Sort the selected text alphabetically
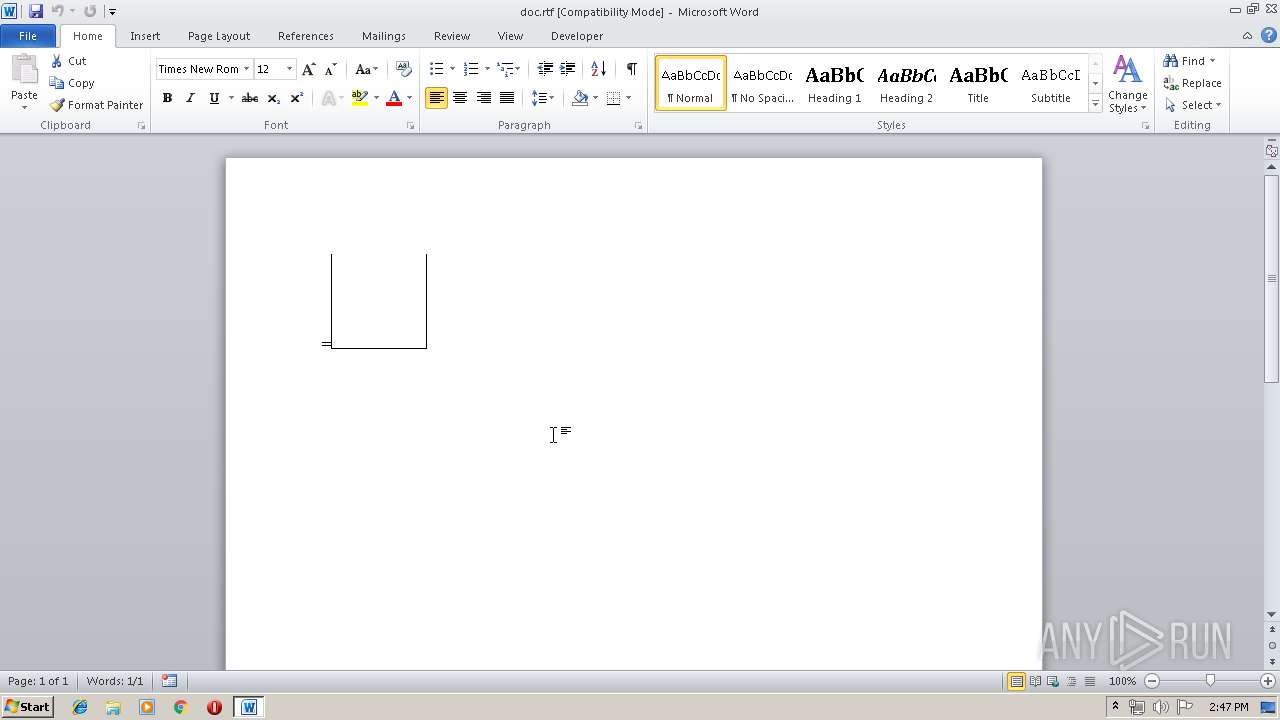This screenshot has width=1280, height=720. click(x=598, y=69)
